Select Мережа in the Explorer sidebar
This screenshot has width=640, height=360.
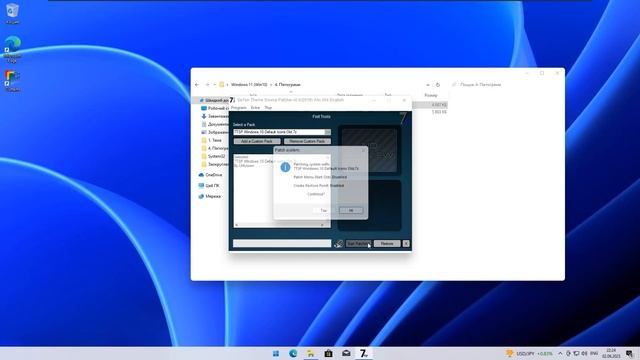tap(210, 196)
